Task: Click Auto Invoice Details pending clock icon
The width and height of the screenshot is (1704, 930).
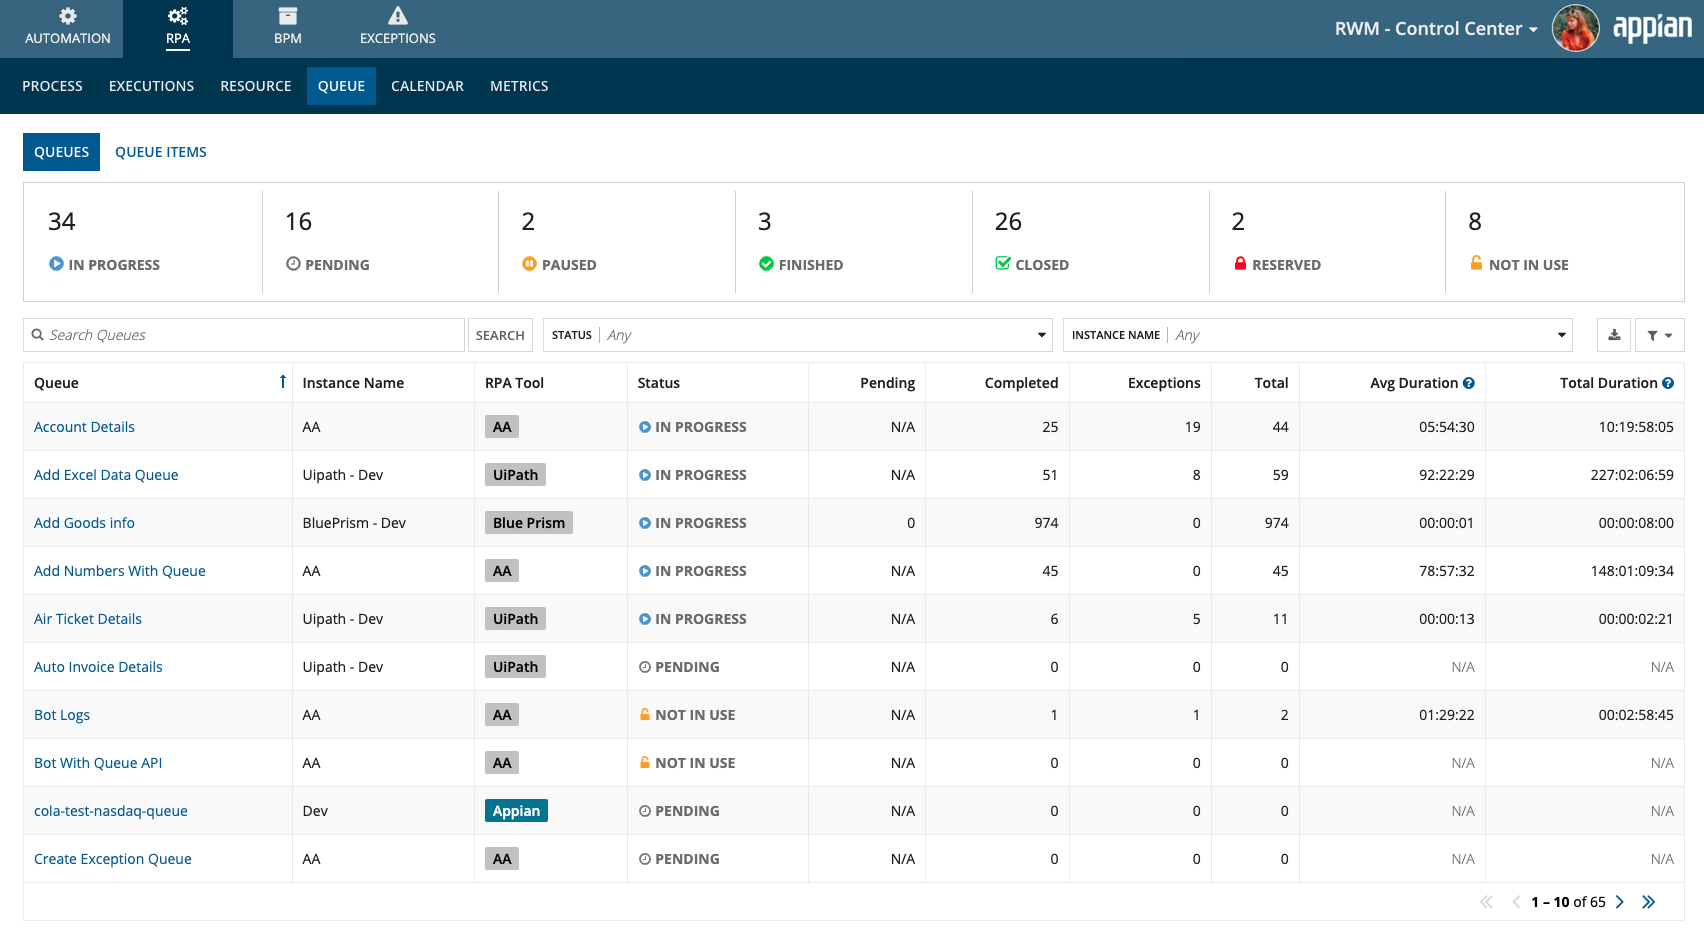Action: pos(645,667)
